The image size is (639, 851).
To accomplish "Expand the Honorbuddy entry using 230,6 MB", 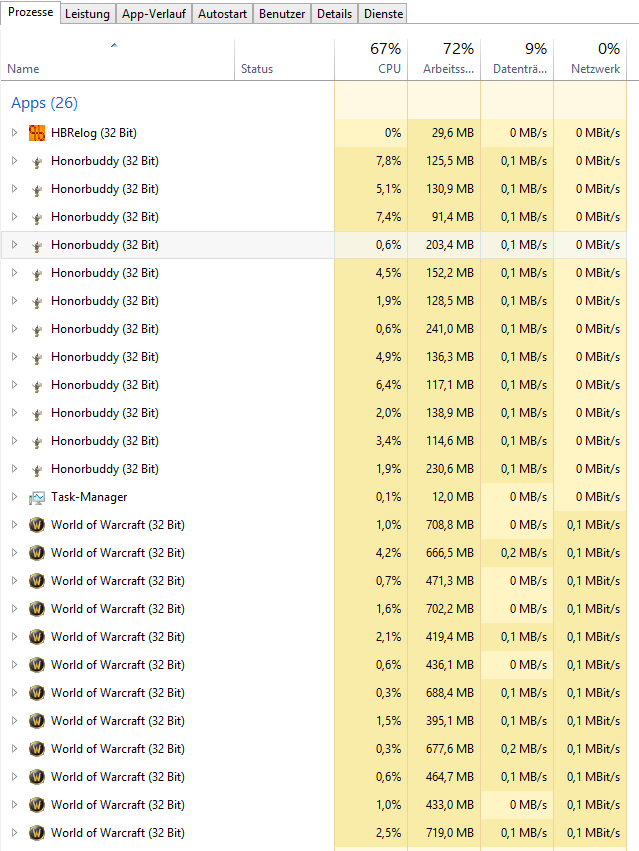I will 14,469.
